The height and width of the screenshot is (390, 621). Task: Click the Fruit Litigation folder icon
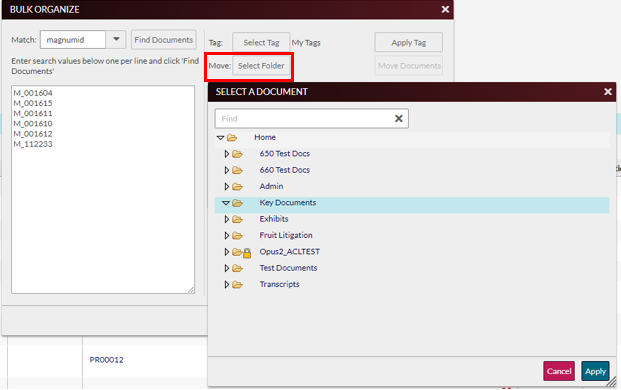coord(237,236)
